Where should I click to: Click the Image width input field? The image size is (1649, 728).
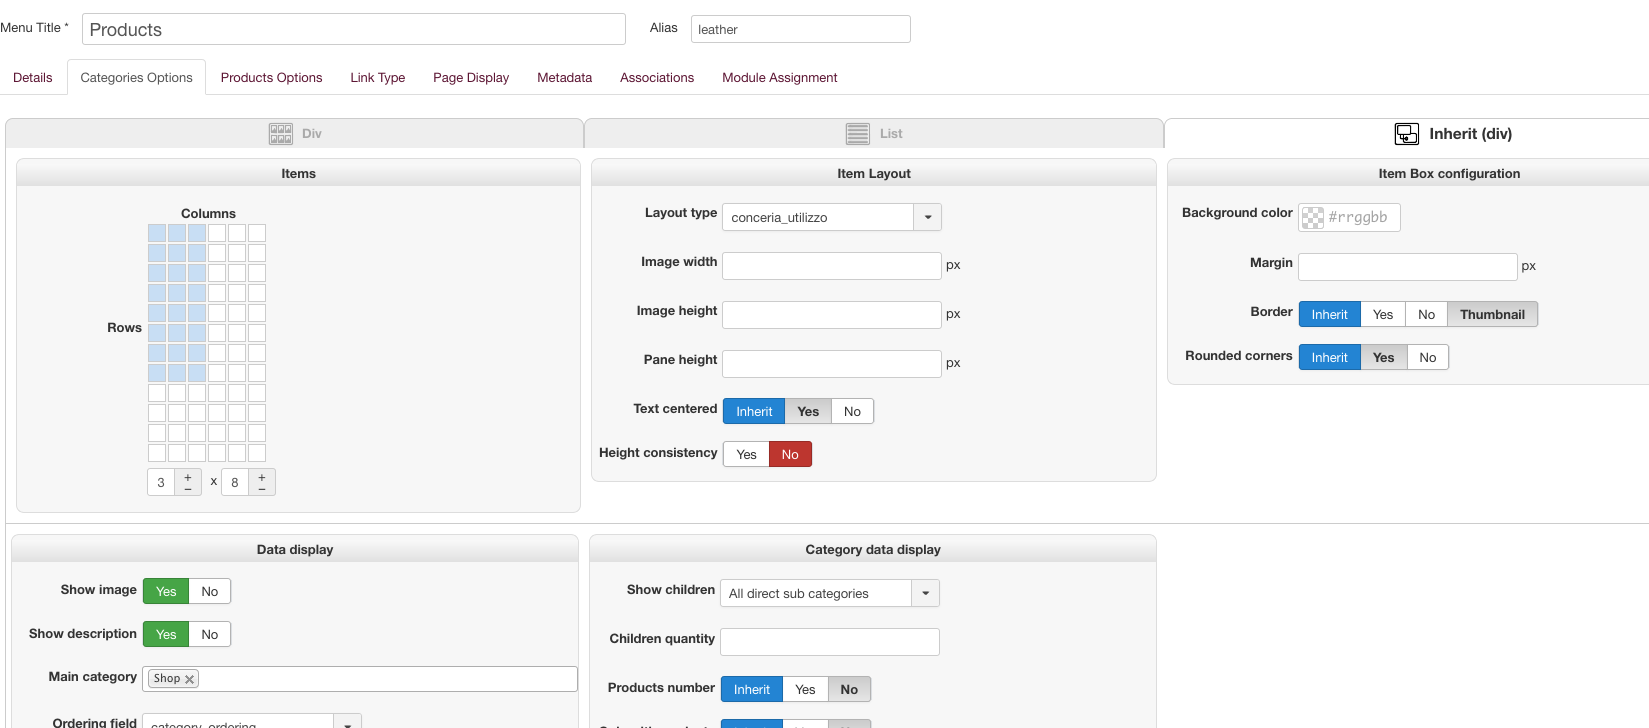point(831,266)
